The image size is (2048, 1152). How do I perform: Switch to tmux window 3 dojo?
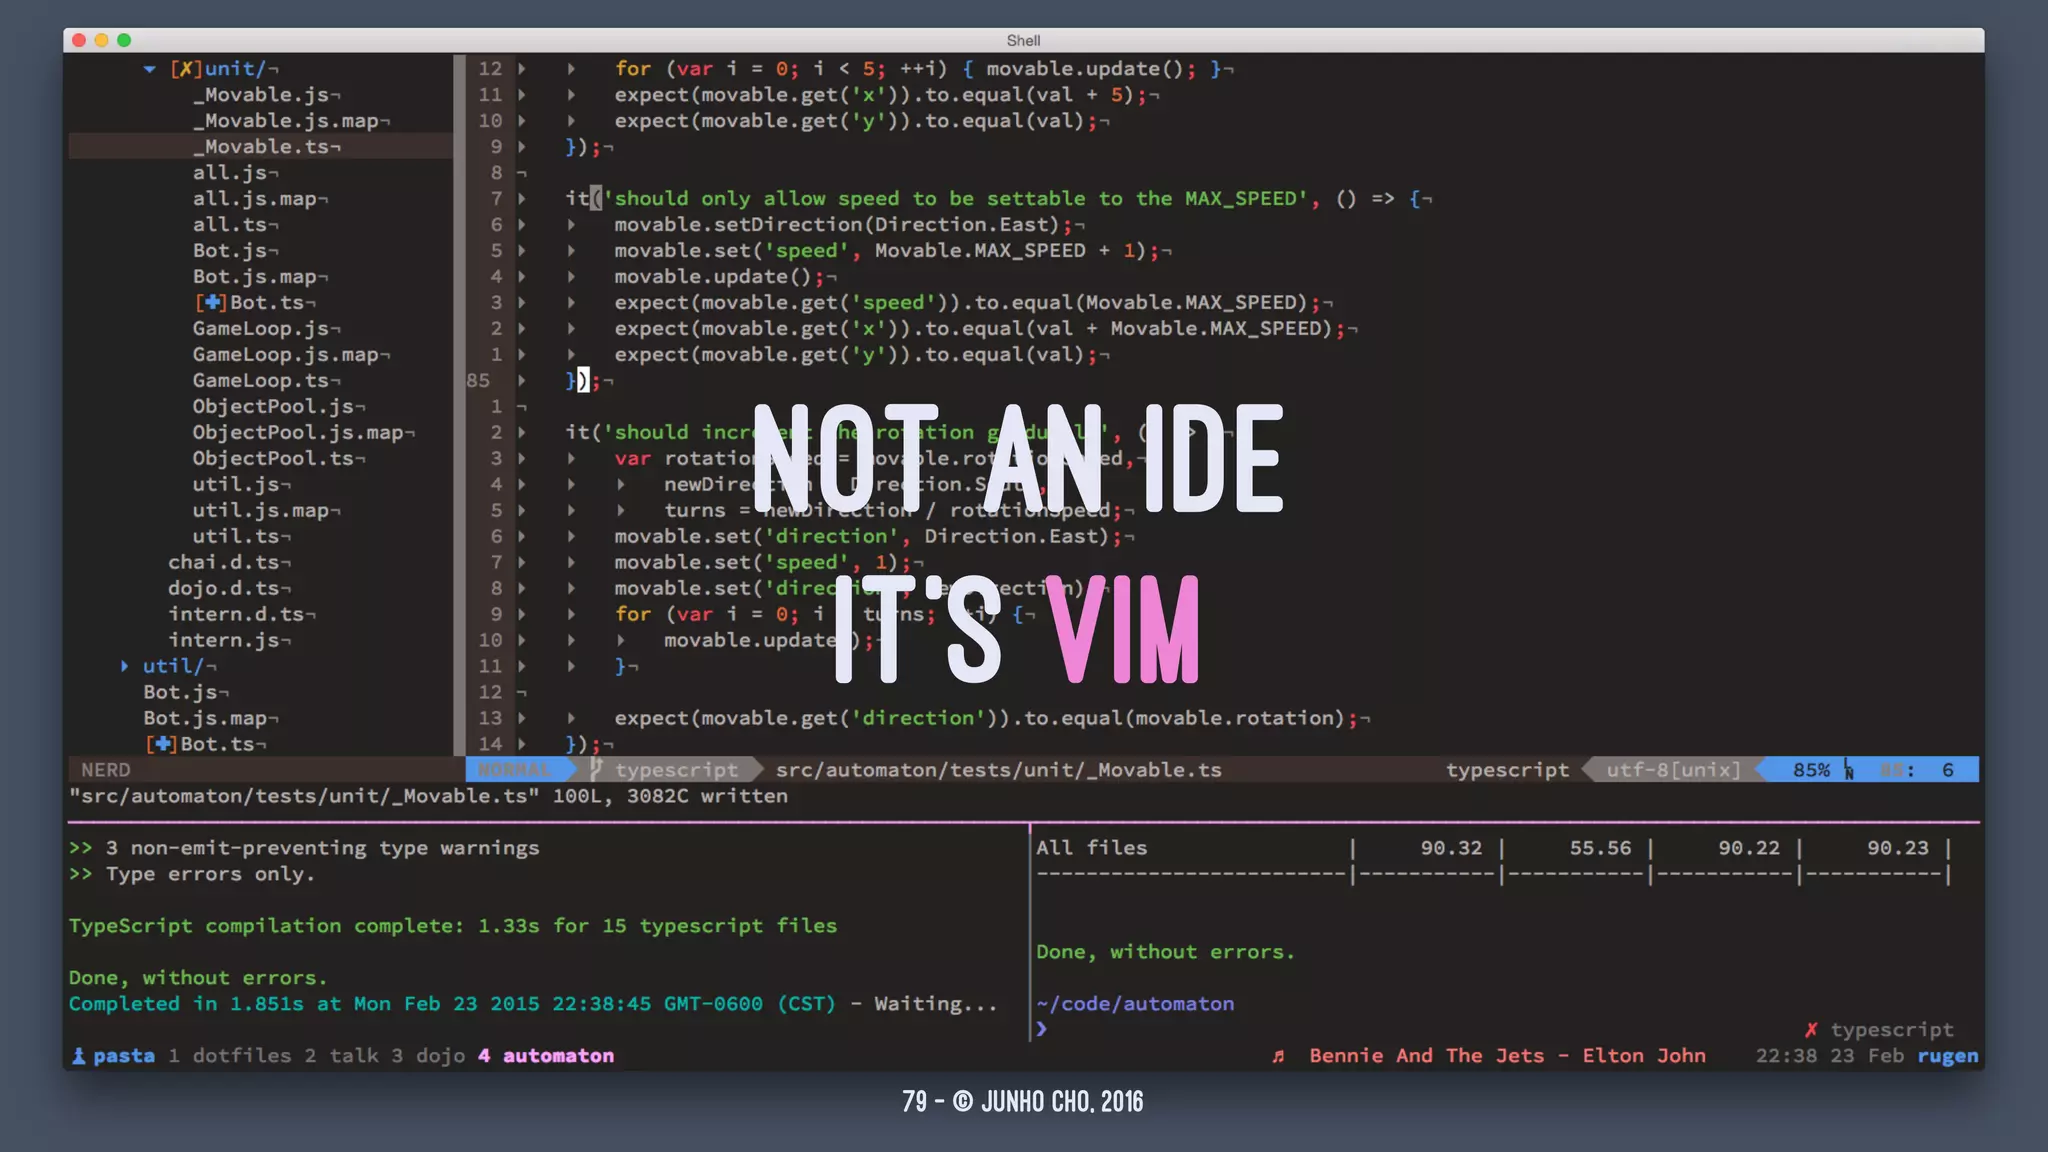[x=428, y=1056]
